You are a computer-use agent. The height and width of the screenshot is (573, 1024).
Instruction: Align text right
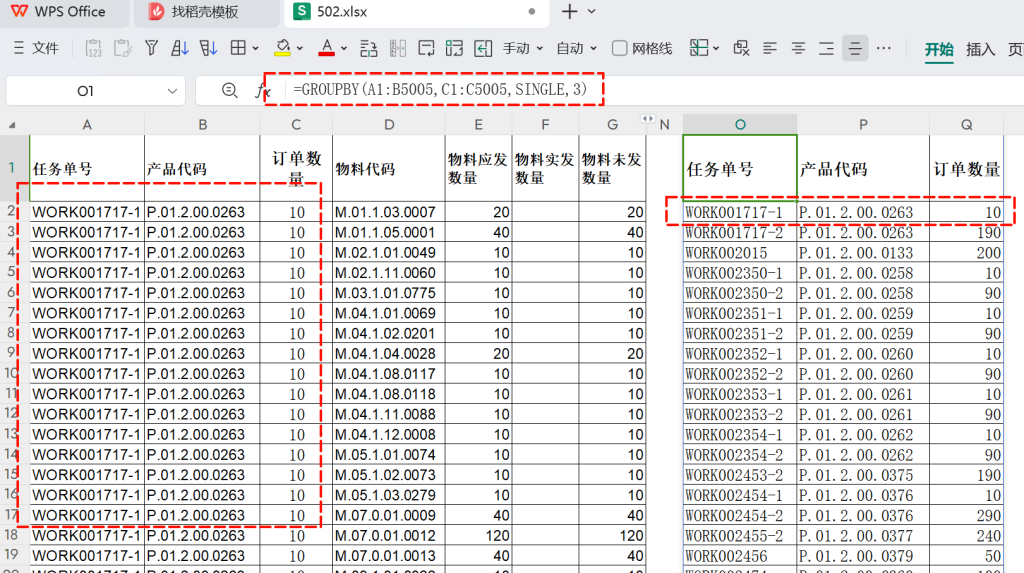826,48
